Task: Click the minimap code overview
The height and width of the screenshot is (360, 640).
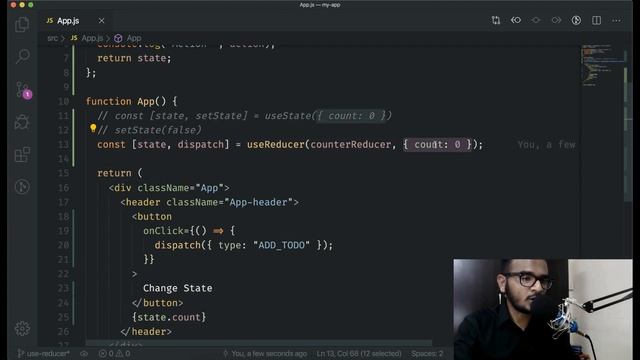Action: 602,65
